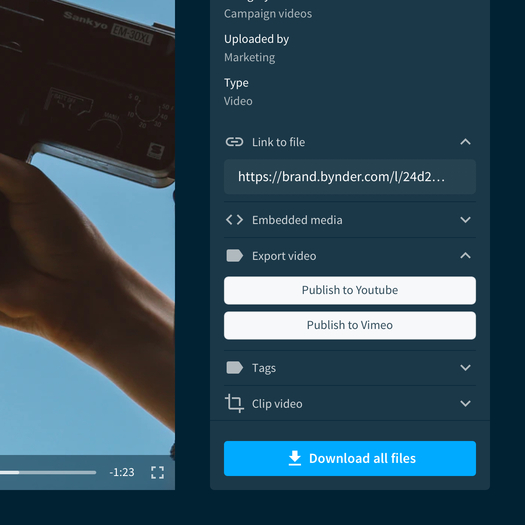Expand the Tags section chevron
The image size is (525, 525).
click(465, 368)
